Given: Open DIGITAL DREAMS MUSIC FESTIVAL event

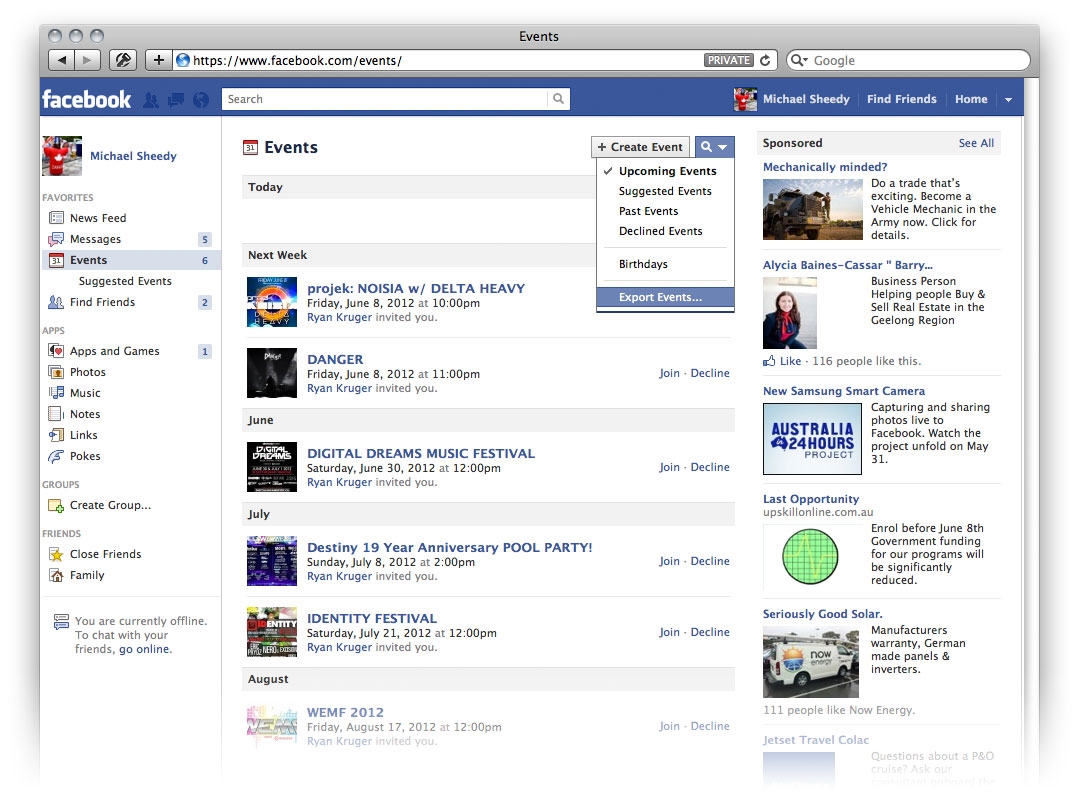Looking at the screenshot, I should click(420, 453).
